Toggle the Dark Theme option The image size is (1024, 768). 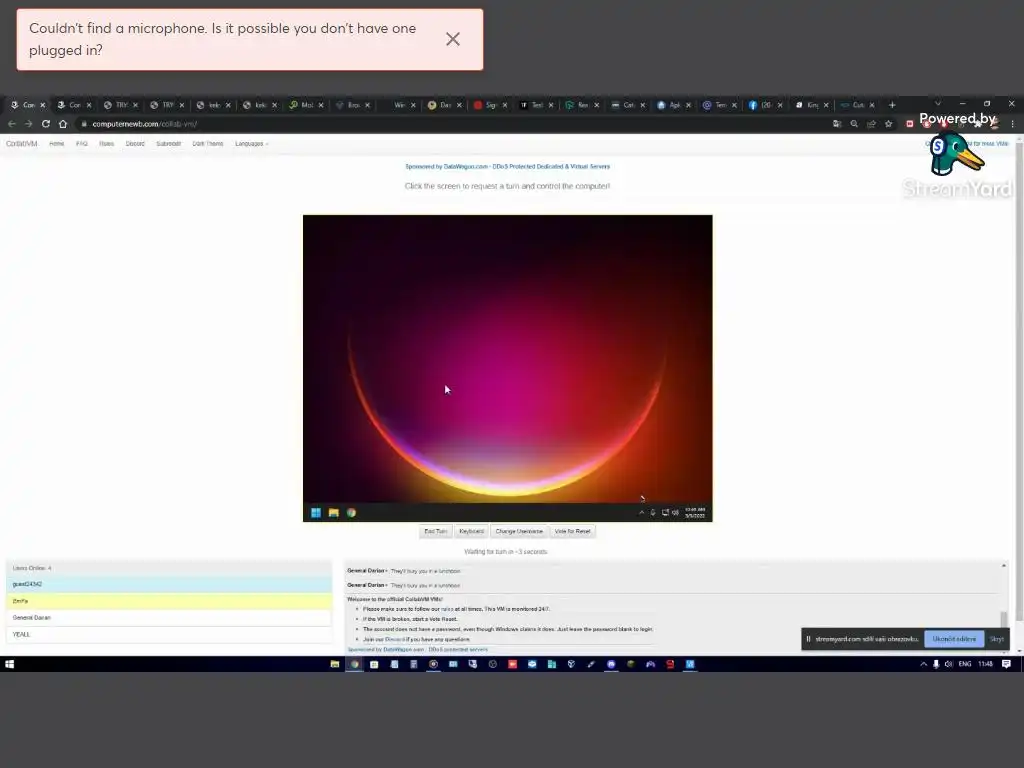pyautogui.click(x=208, y=144)
